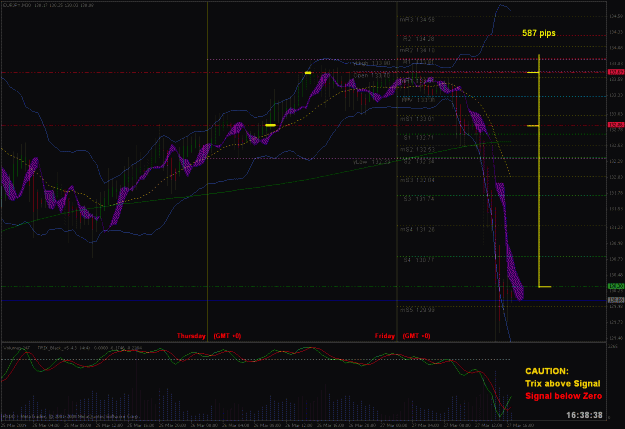This screenshot has width=625, height=429.
Task: Click the yellow "CAUTION:" heading
Action: pos(547,371)
